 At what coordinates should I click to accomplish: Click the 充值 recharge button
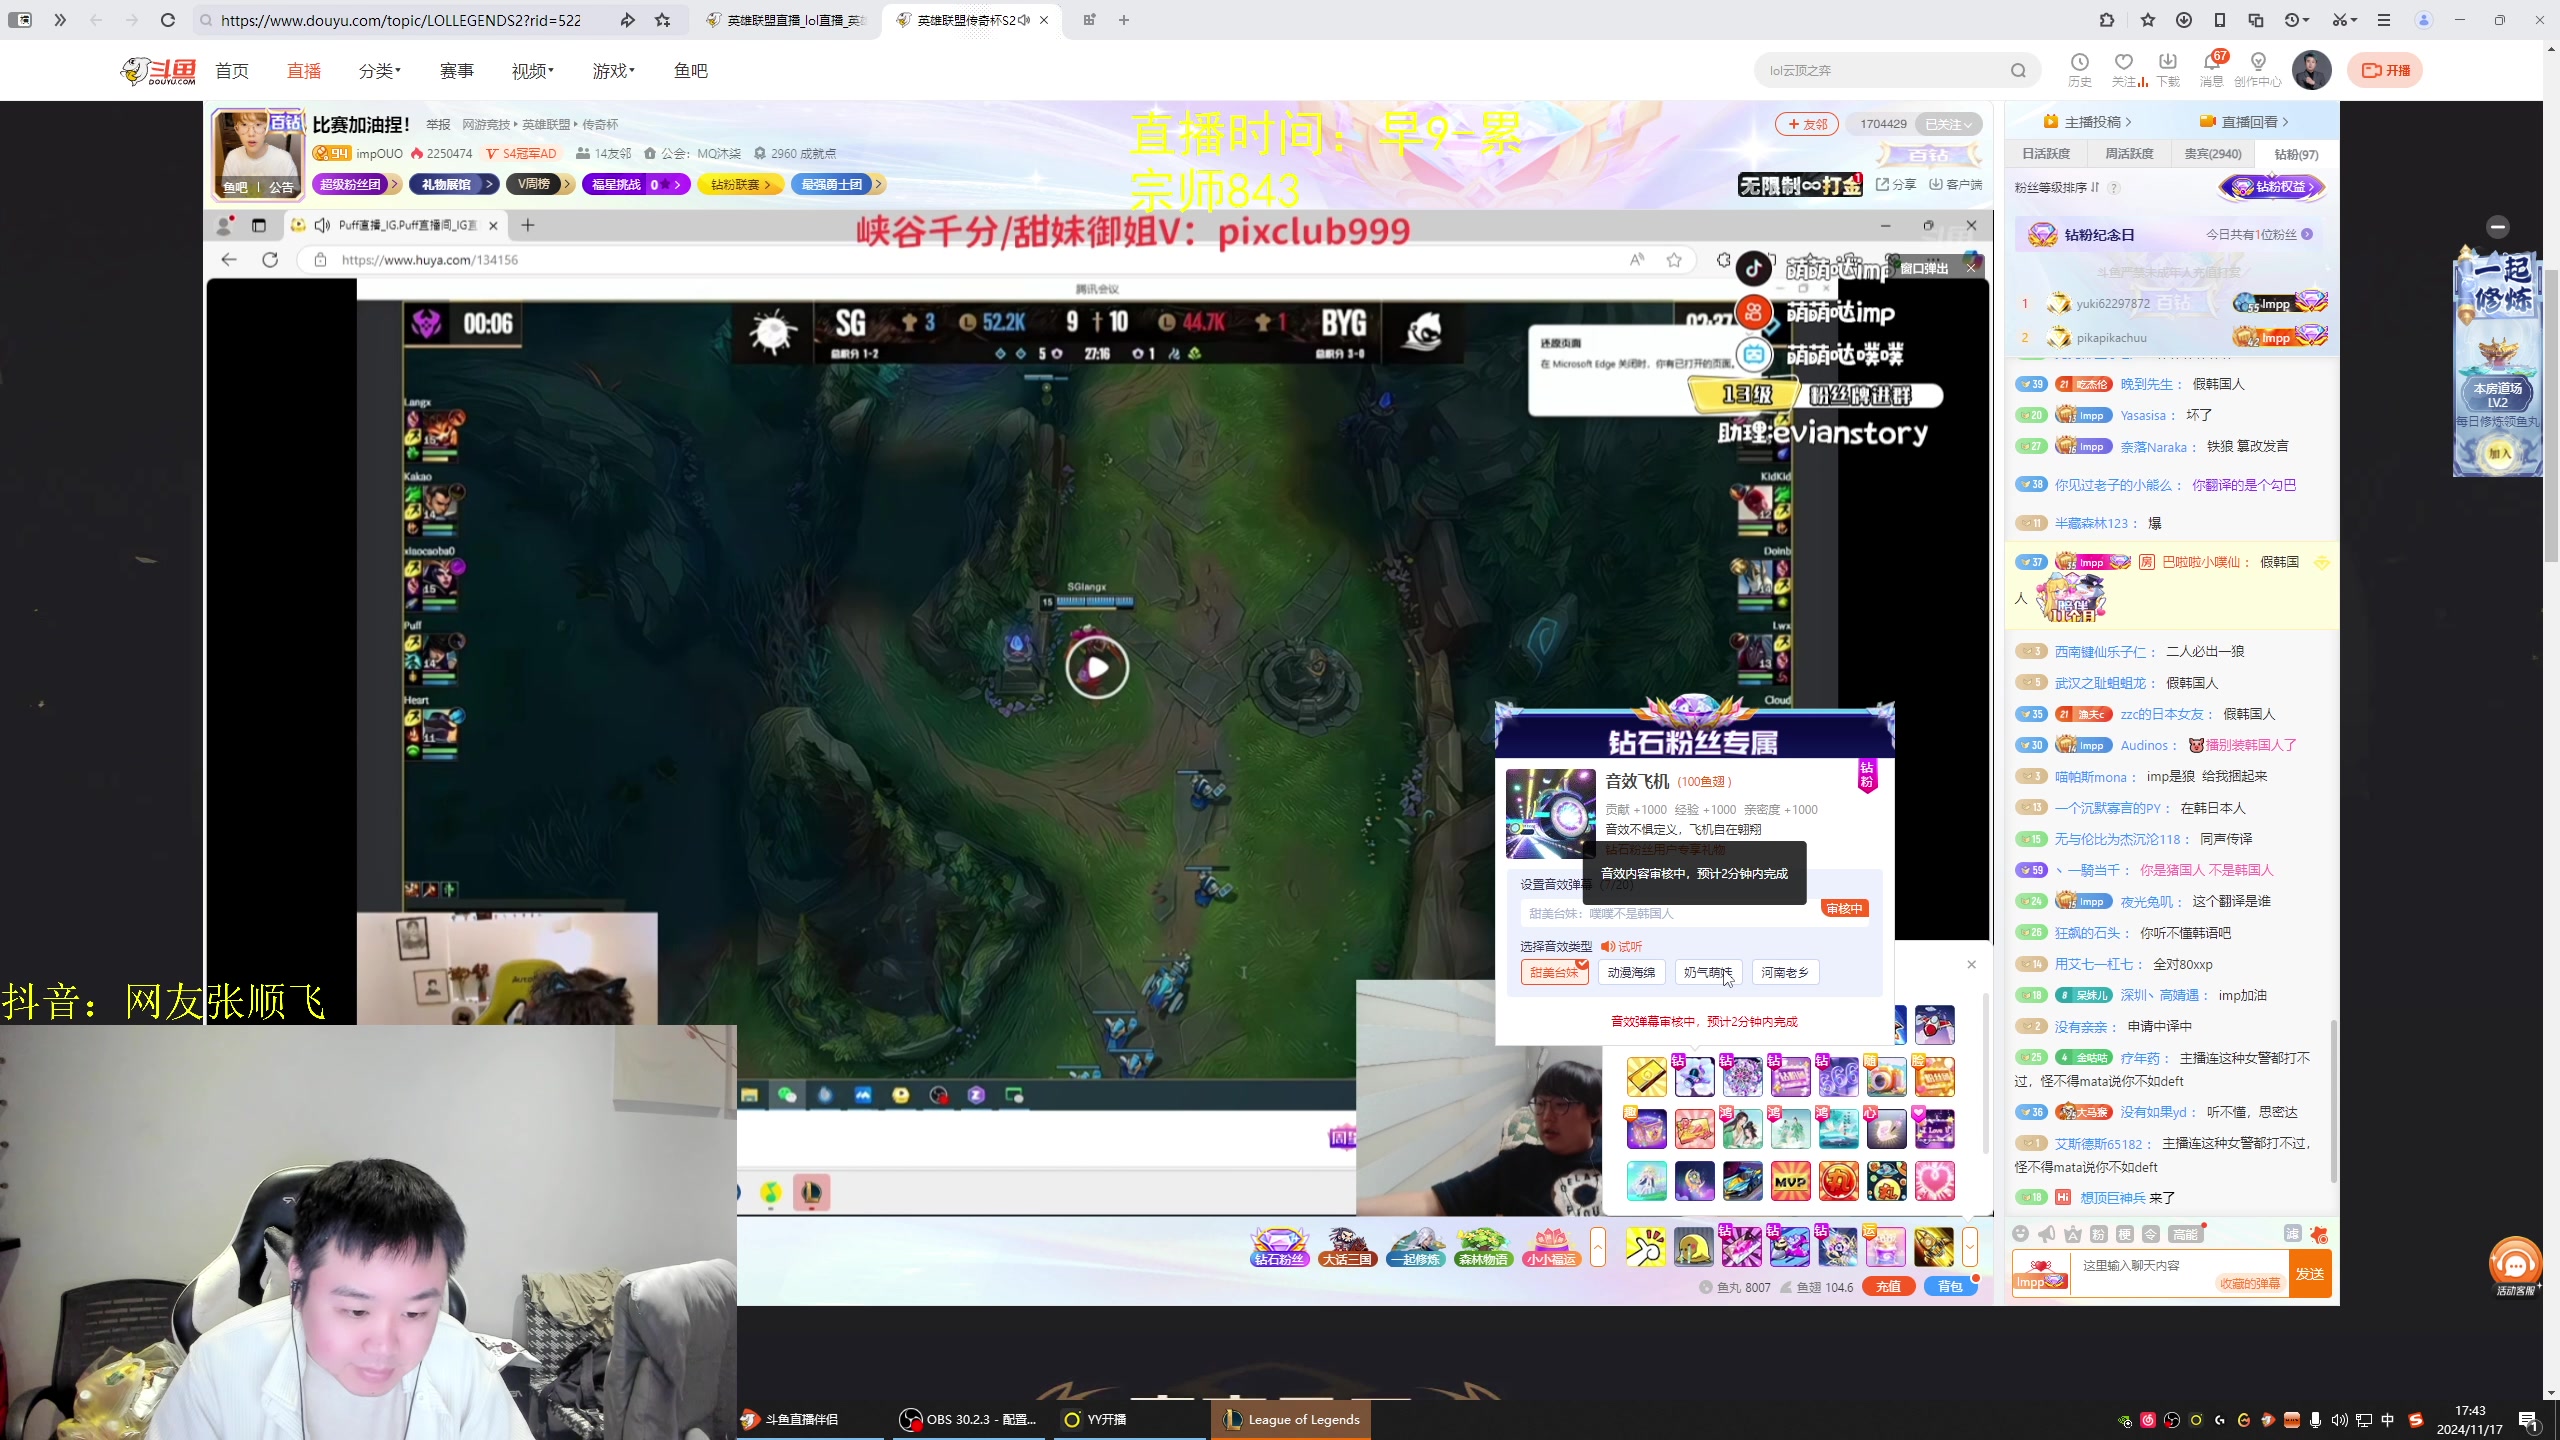coord(1888,1287)
